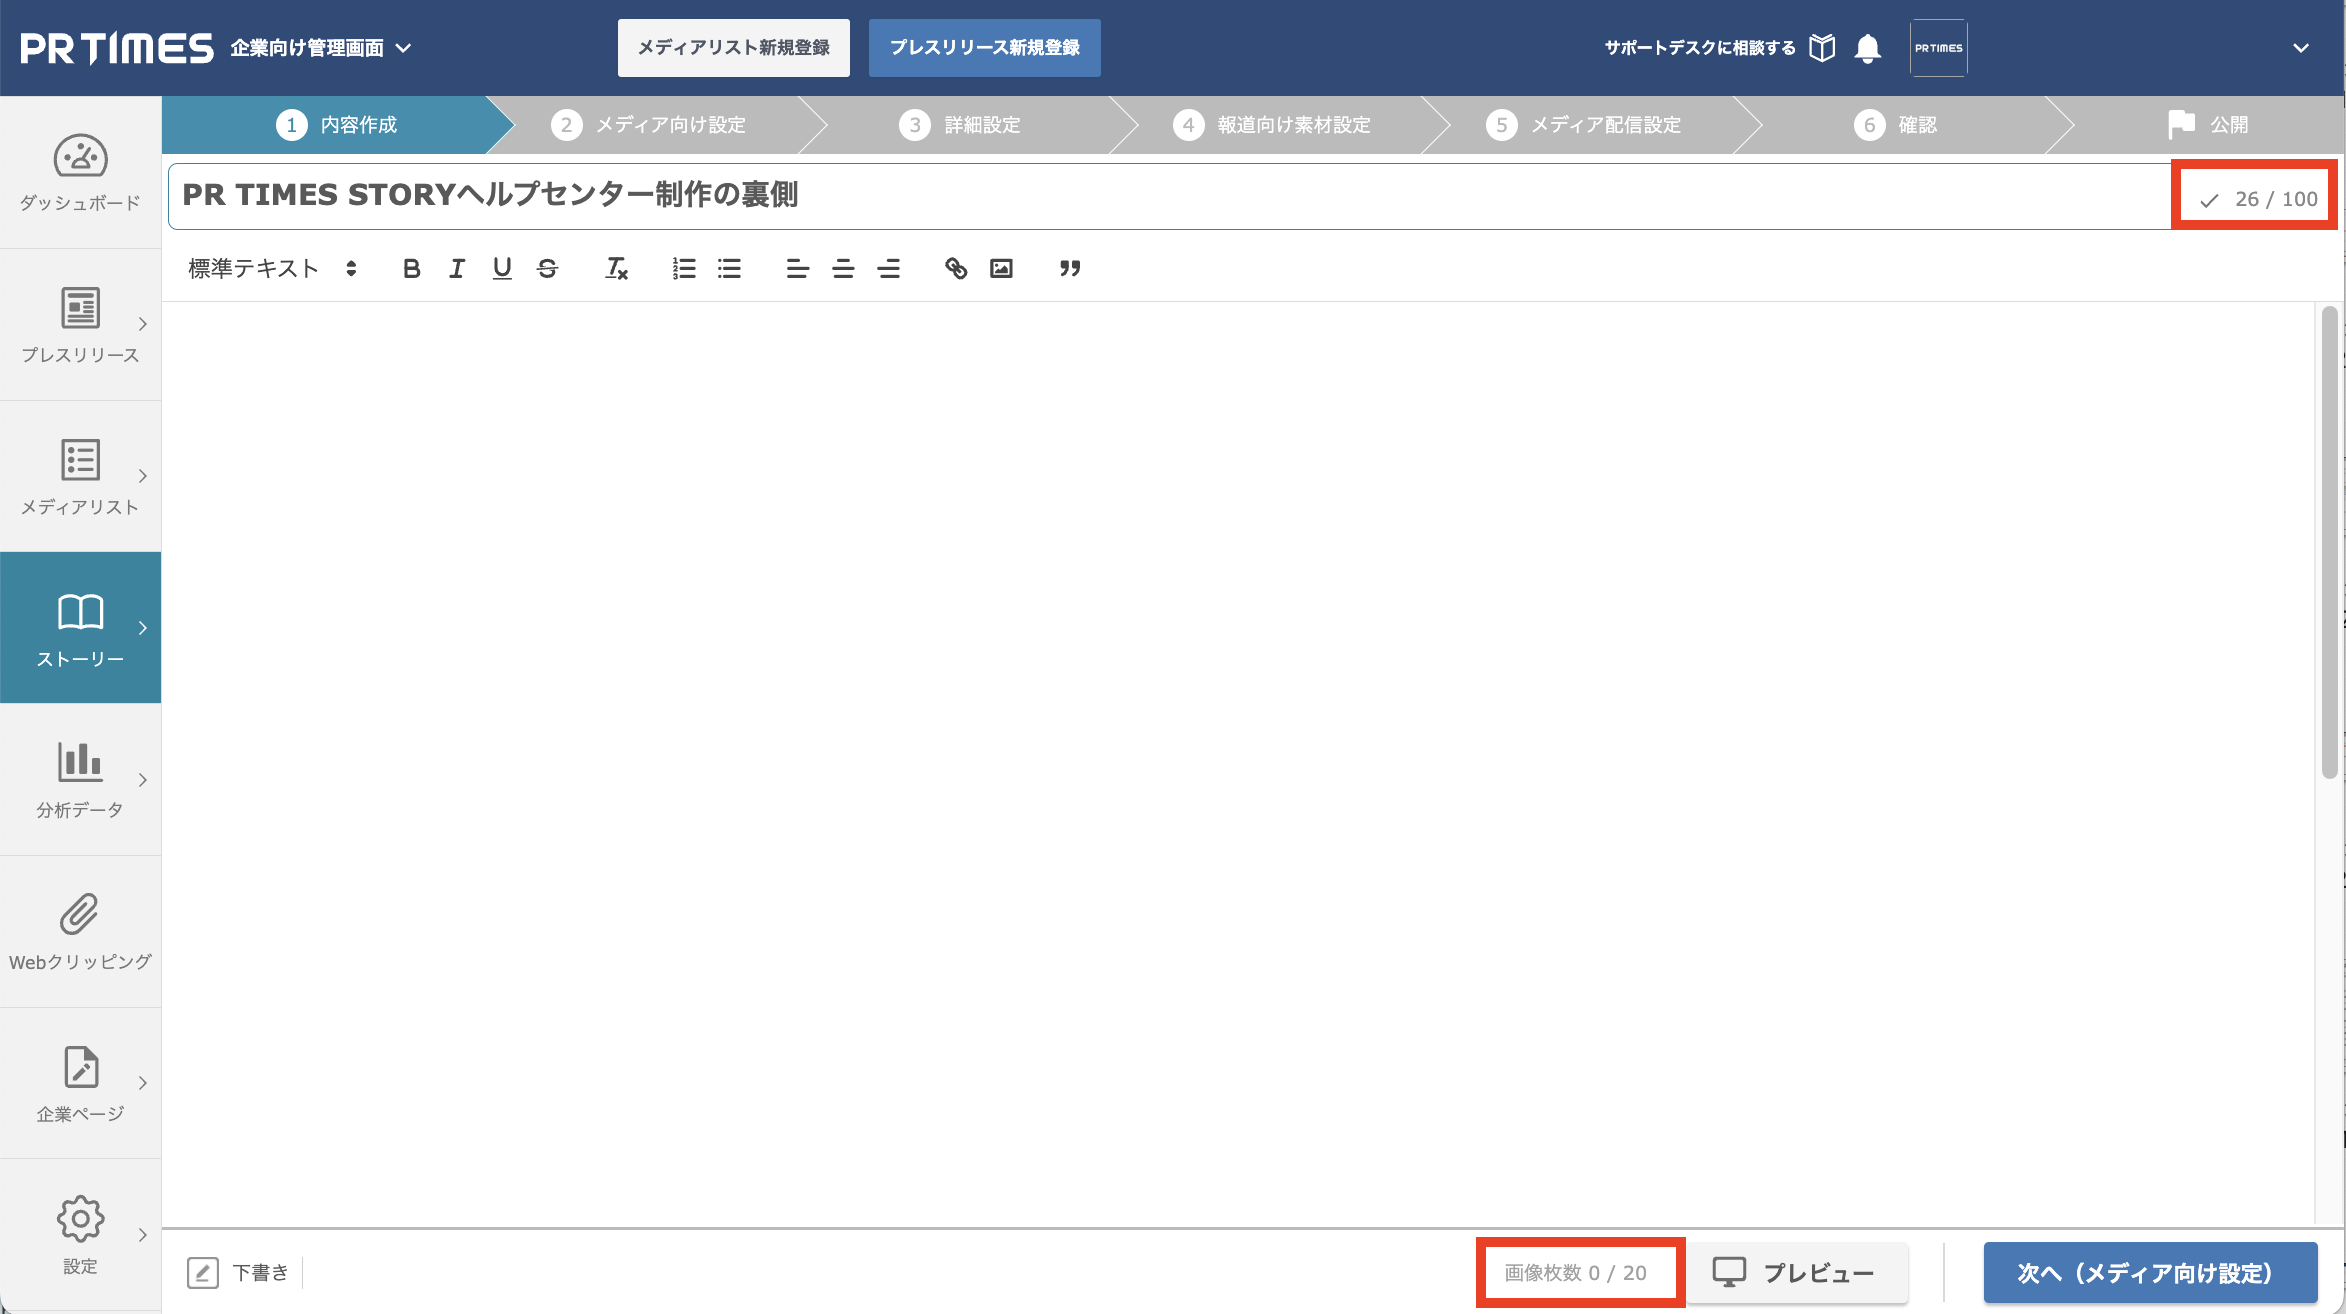This screenshot has width=2346, height=1314.
Task: Align text center
Action: pyautogui.click(x=843, y=268)
